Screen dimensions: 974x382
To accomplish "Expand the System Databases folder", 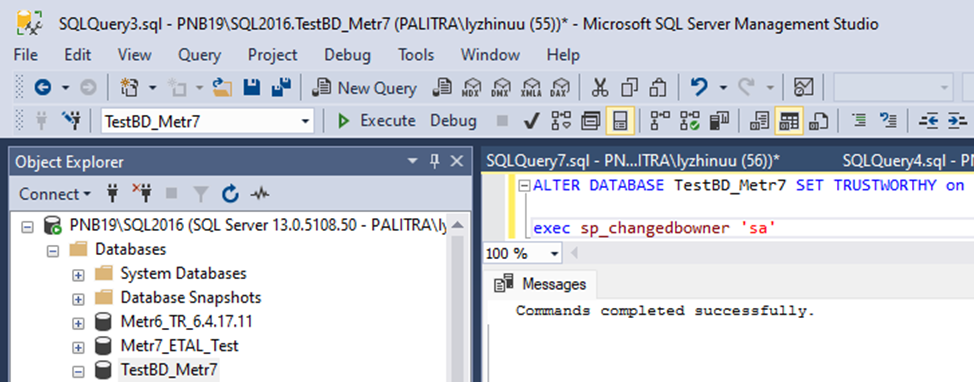I will (78, 274).
